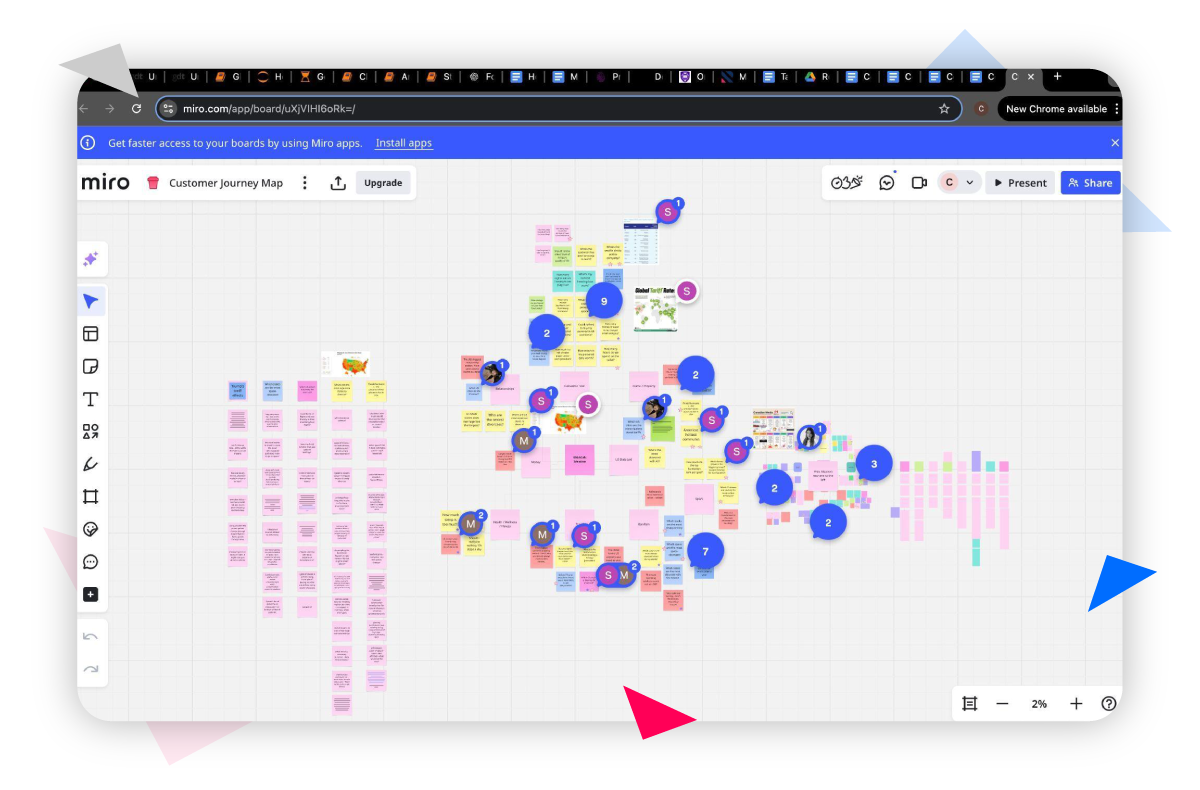This screenshot has width=1200, height=790.
Task: Start a video call with the camera icon
Action: pos(919,183)
